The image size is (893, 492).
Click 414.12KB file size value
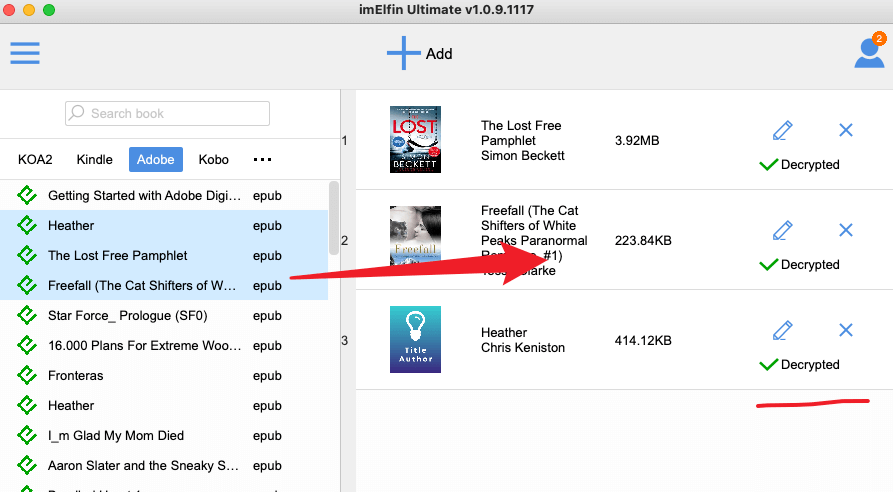click(x=643, y=341)
